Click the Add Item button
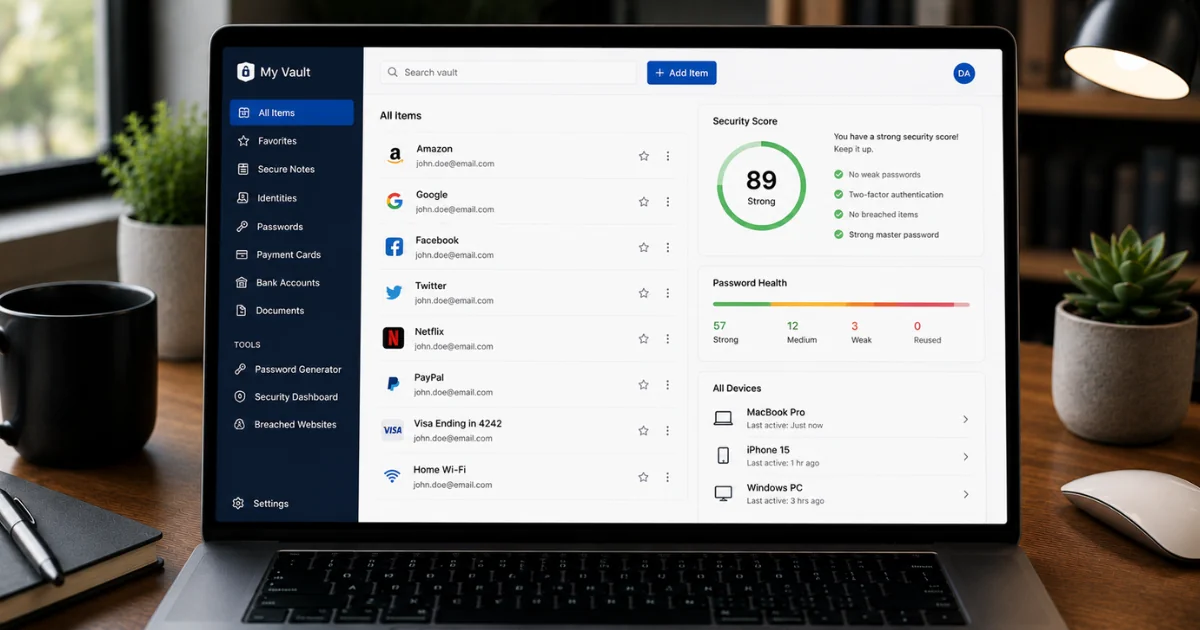Viewport: 1200px width, 630px height. 682,73
